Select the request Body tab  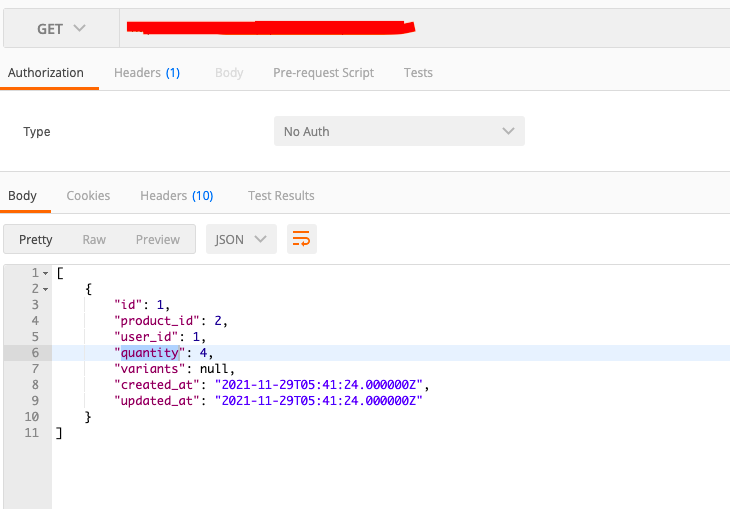(229, 73)
